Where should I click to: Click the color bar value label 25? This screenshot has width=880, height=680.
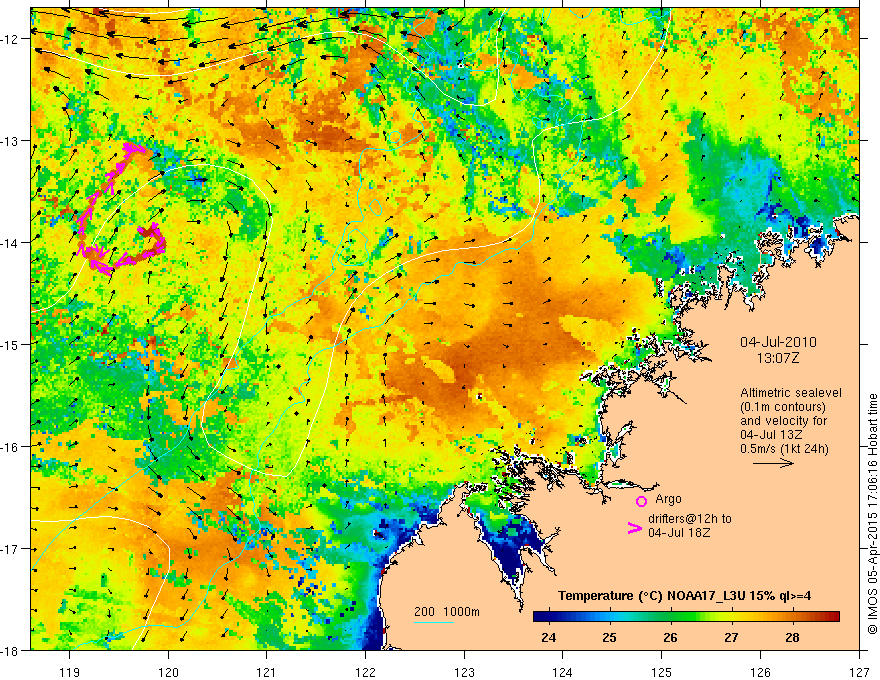[609, 638]
